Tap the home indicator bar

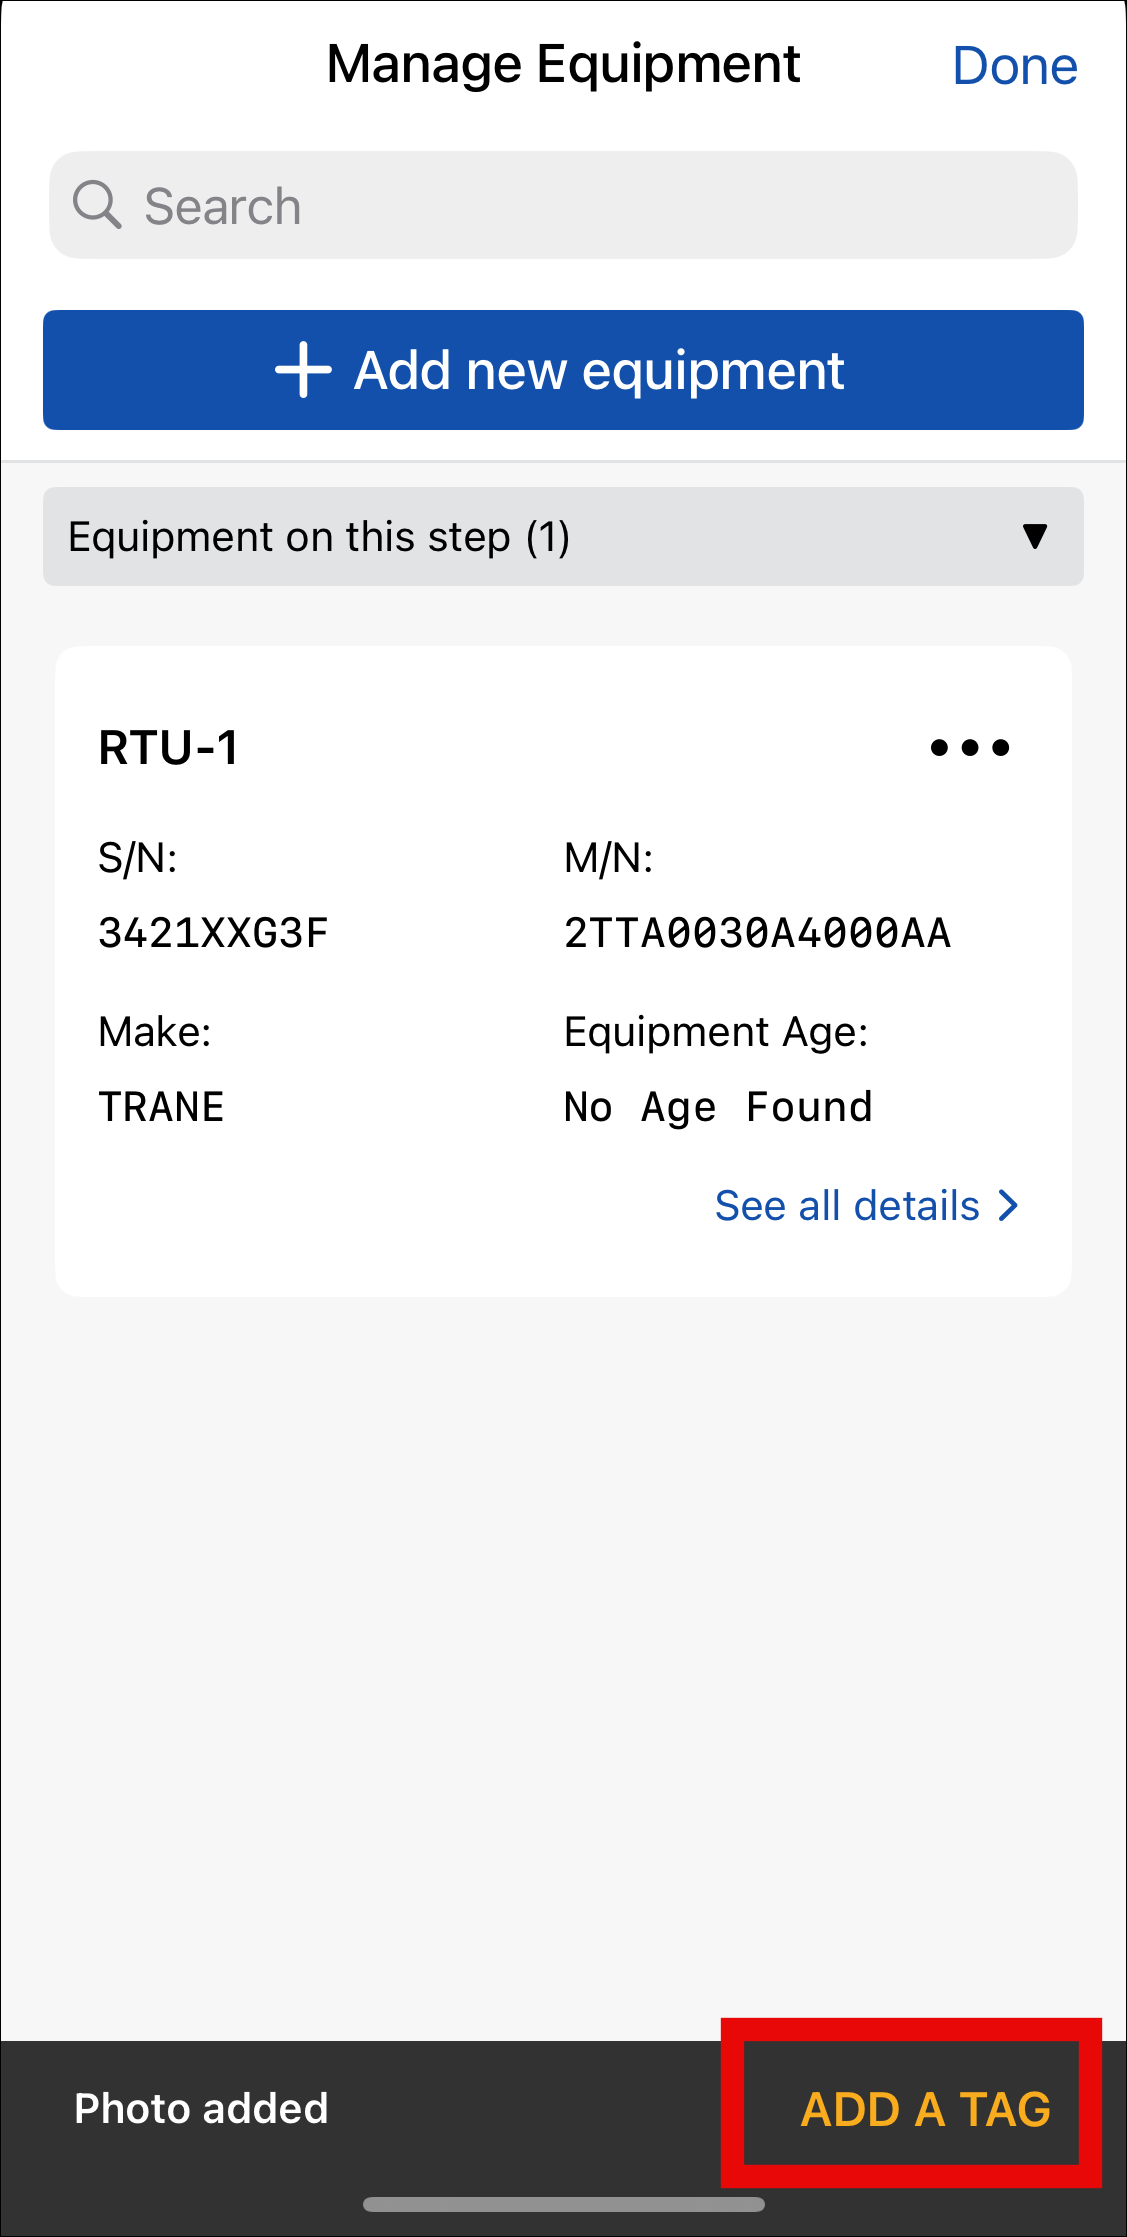[563, 2204]
